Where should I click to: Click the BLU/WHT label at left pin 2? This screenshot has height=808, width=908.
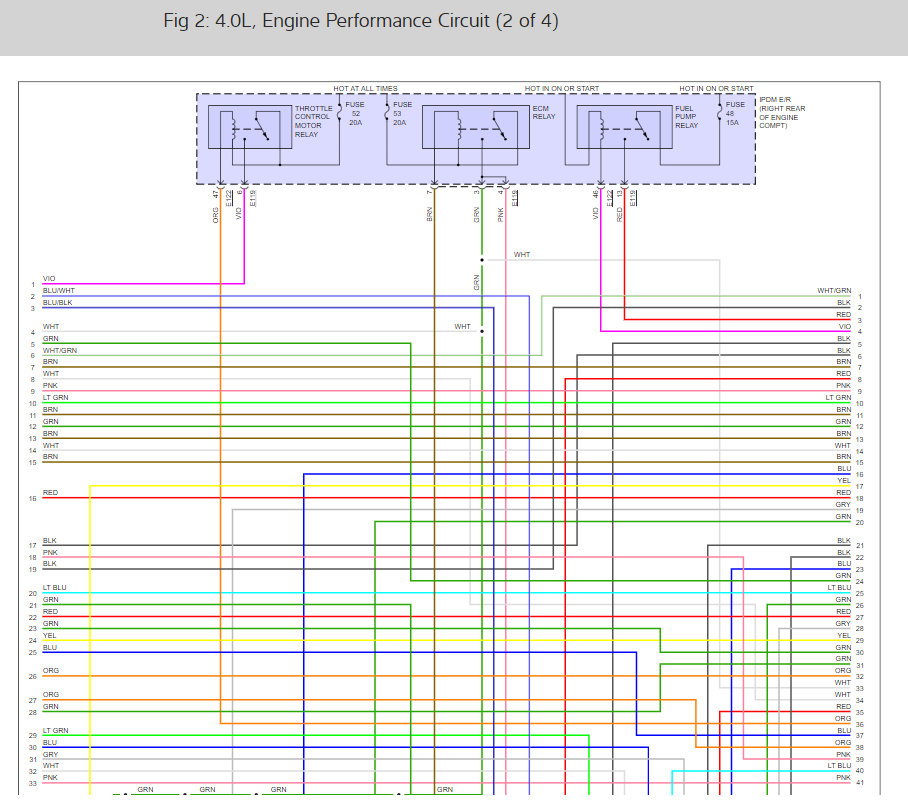pyautogui.click(x=58, y=291)
